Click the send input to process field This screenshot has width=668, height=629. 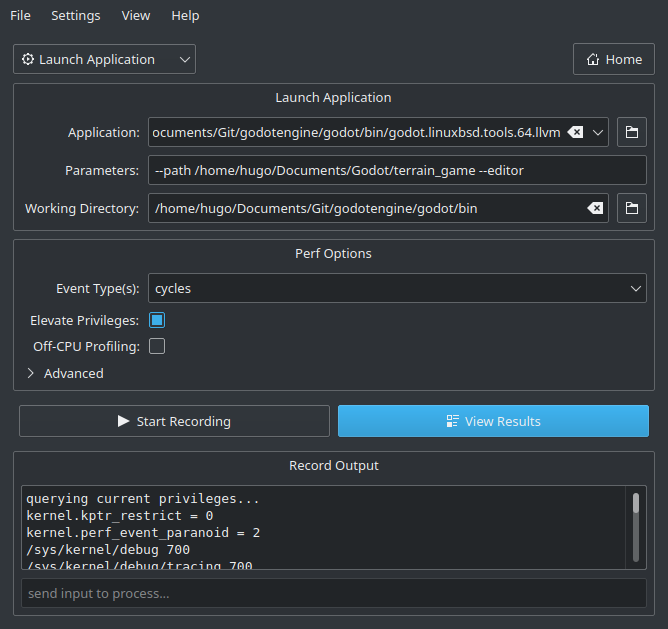333,593
